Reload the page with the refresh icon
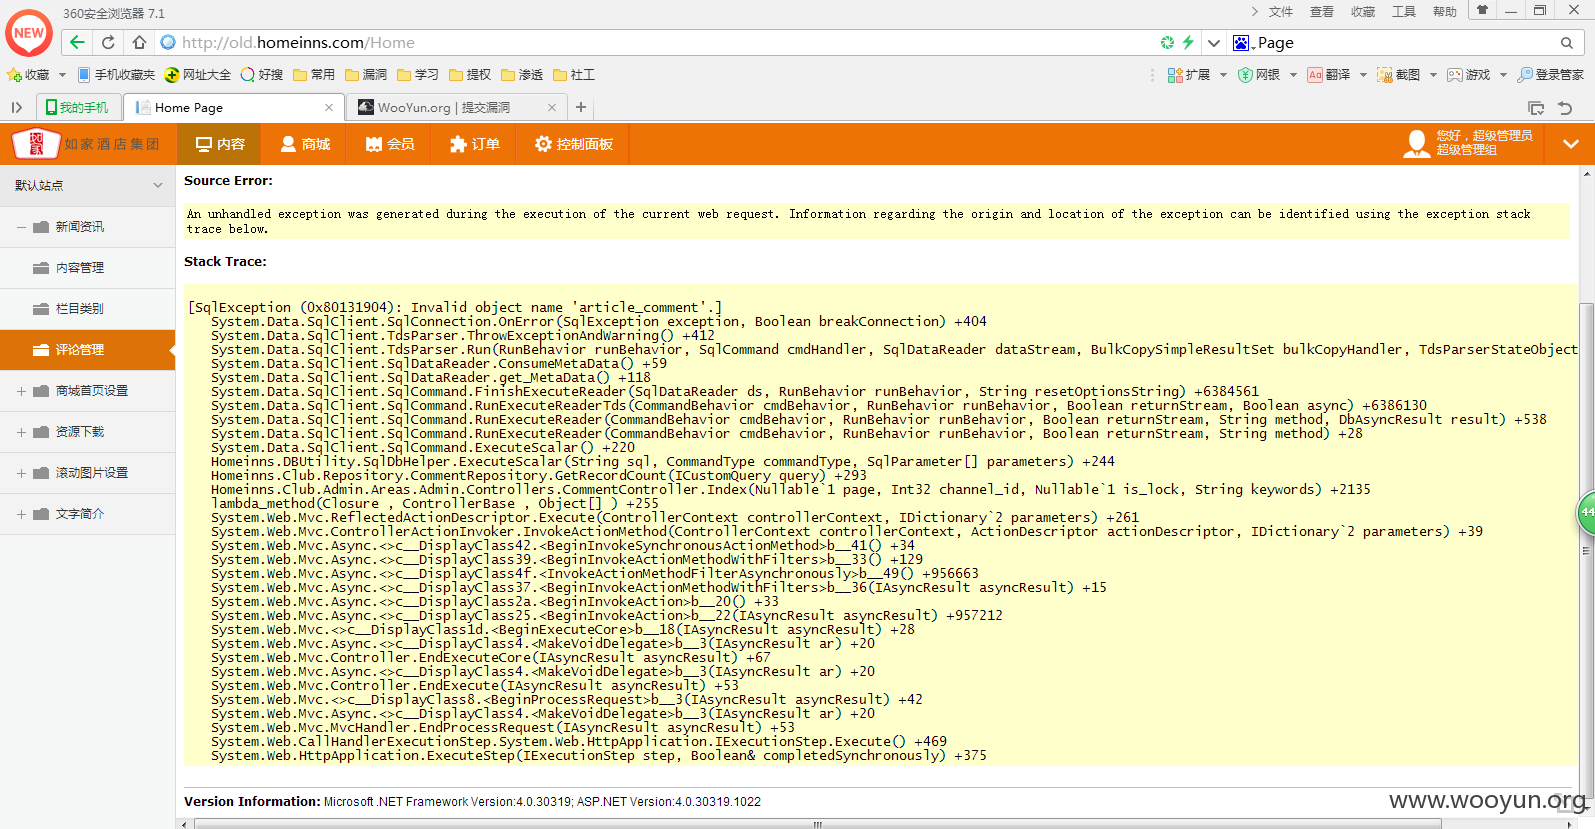The image size is (1595, 829). (108, 42)
